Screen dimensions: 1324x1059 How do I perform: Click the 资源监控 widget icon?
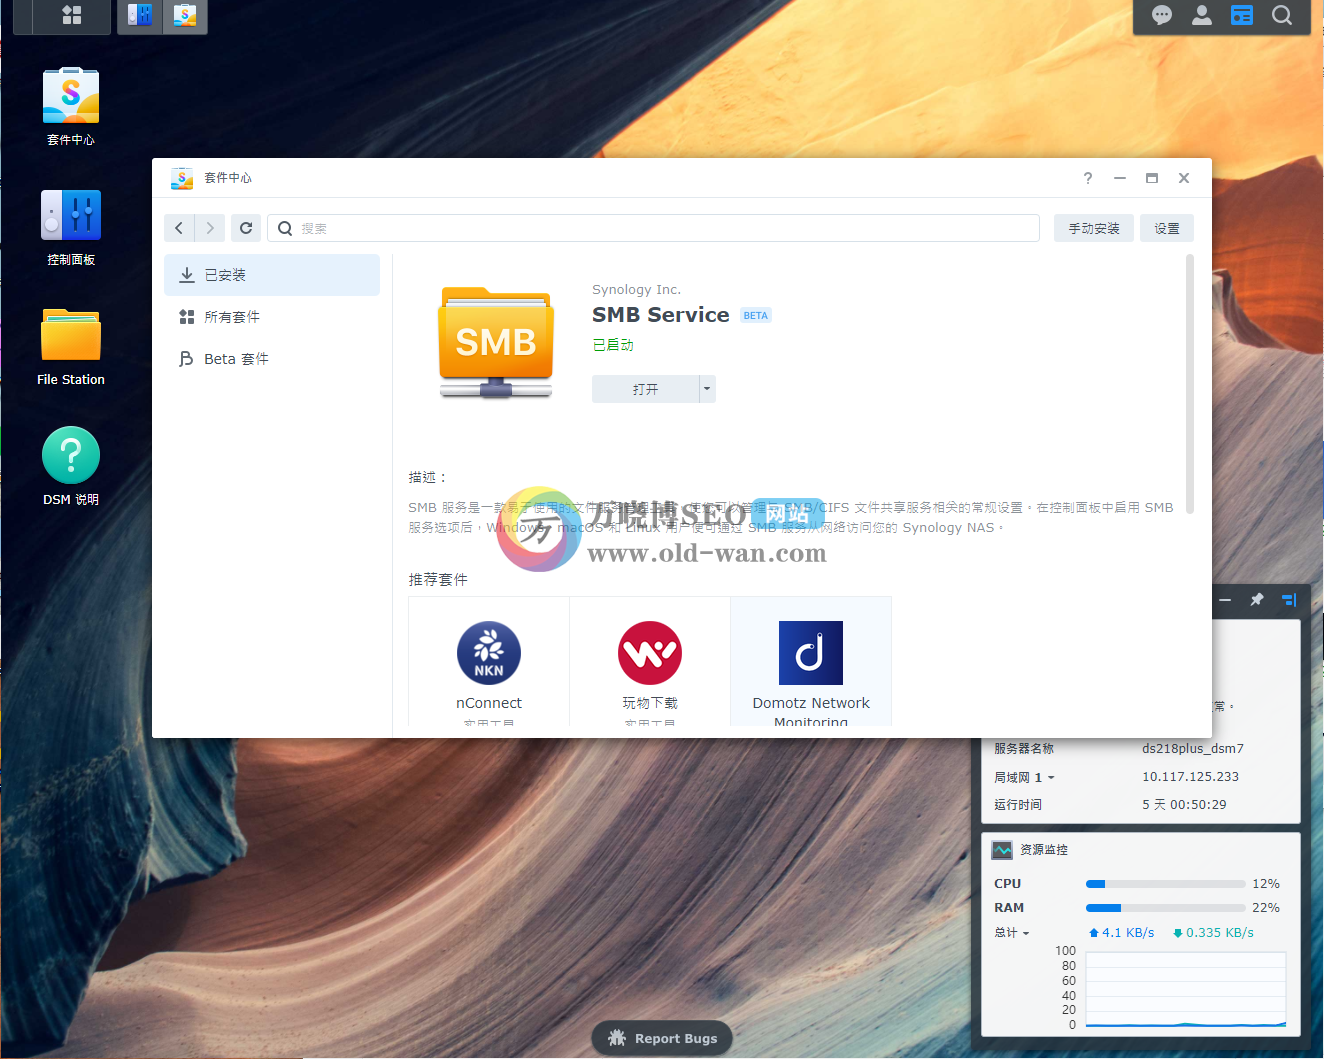pyautogui.click(x=1002, y=850)
